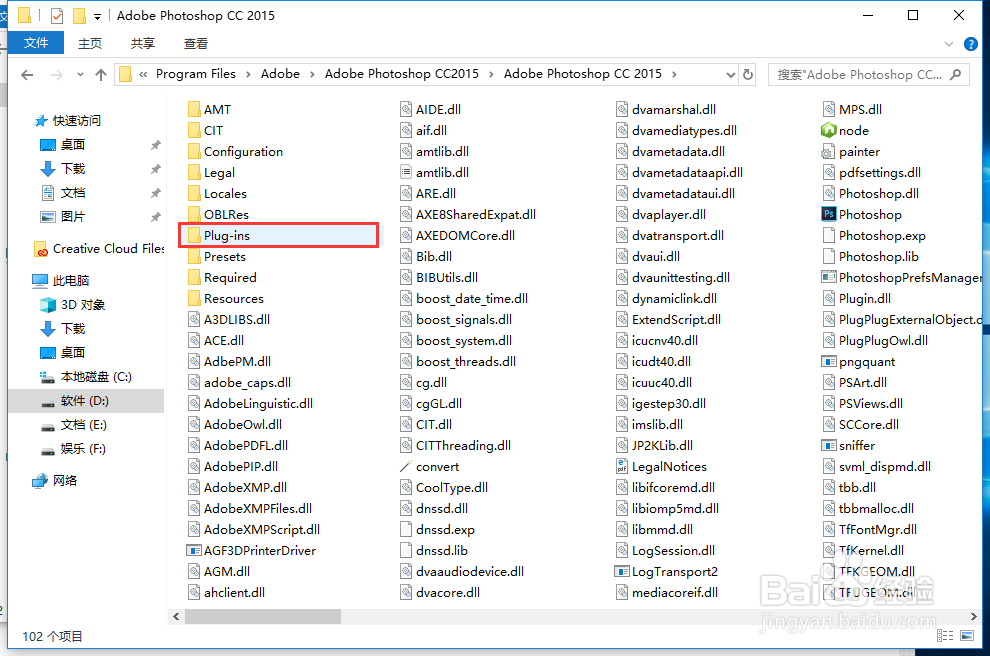Viewport: 990px width, 656px height.
Task: Open the Configuration folder
Action: [235, 152]
